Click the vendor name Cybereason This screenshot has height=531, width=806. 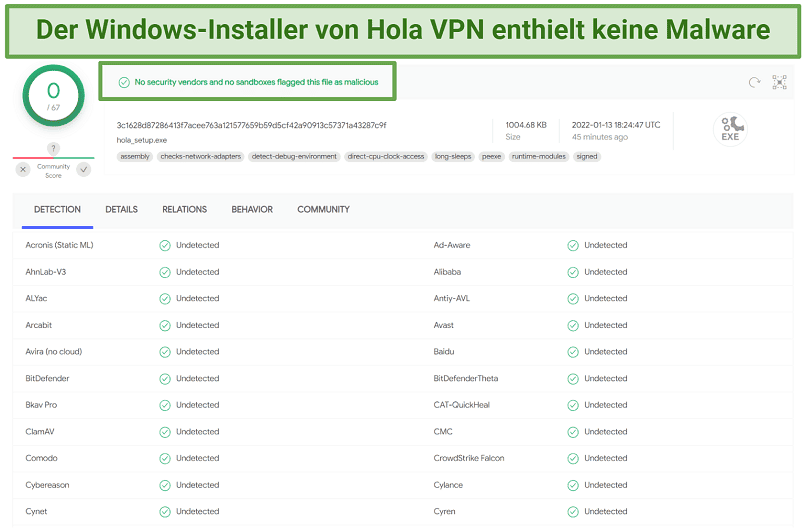click(x=47, y=485)
